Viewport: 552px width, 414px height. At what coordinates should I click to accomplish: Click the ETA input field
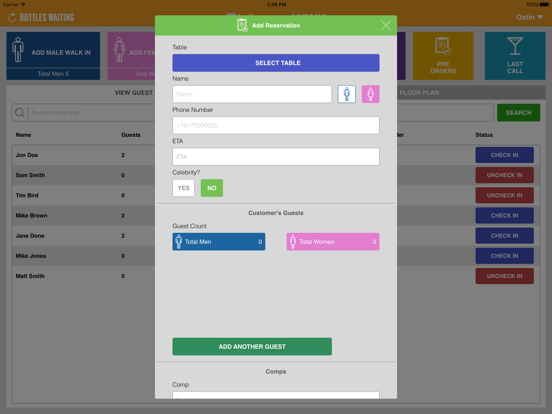[x=276, y=157]
